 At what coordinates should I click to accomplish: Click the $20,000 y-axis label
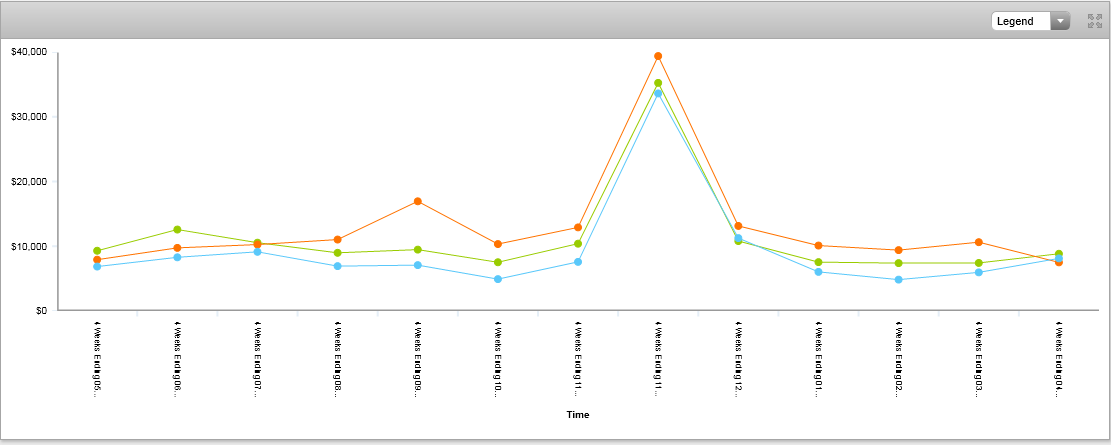tap(30, 181)
